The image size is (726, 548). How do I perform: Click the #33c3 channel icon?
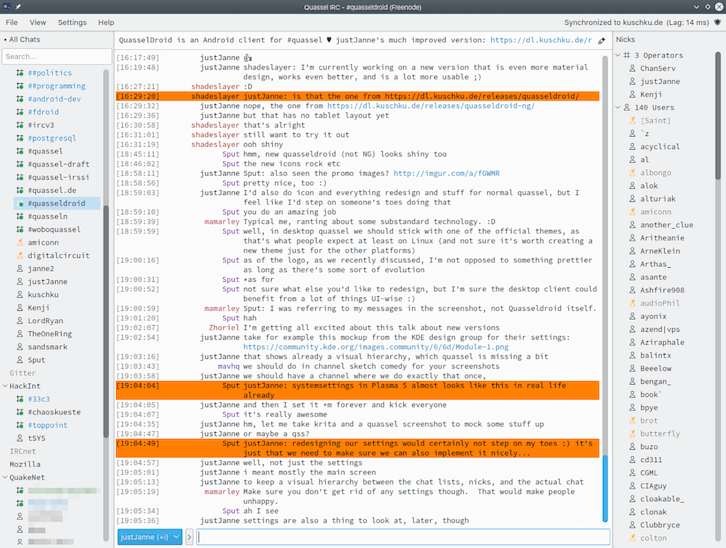click(x=20, y=399)
